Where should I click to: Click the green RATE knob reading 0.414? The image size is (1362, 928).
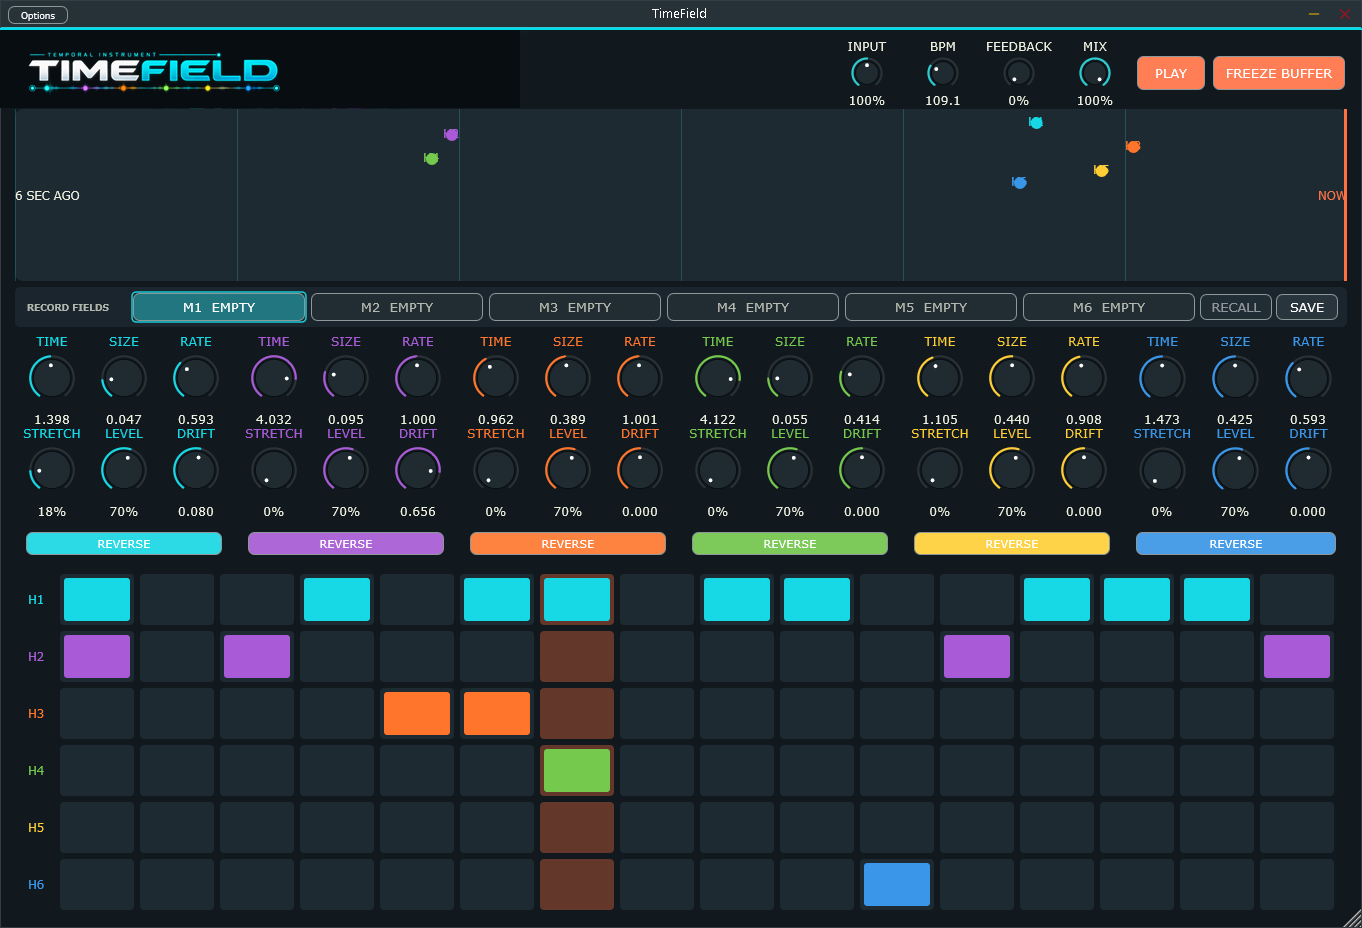pyautogui.click(x=862, y=378)
